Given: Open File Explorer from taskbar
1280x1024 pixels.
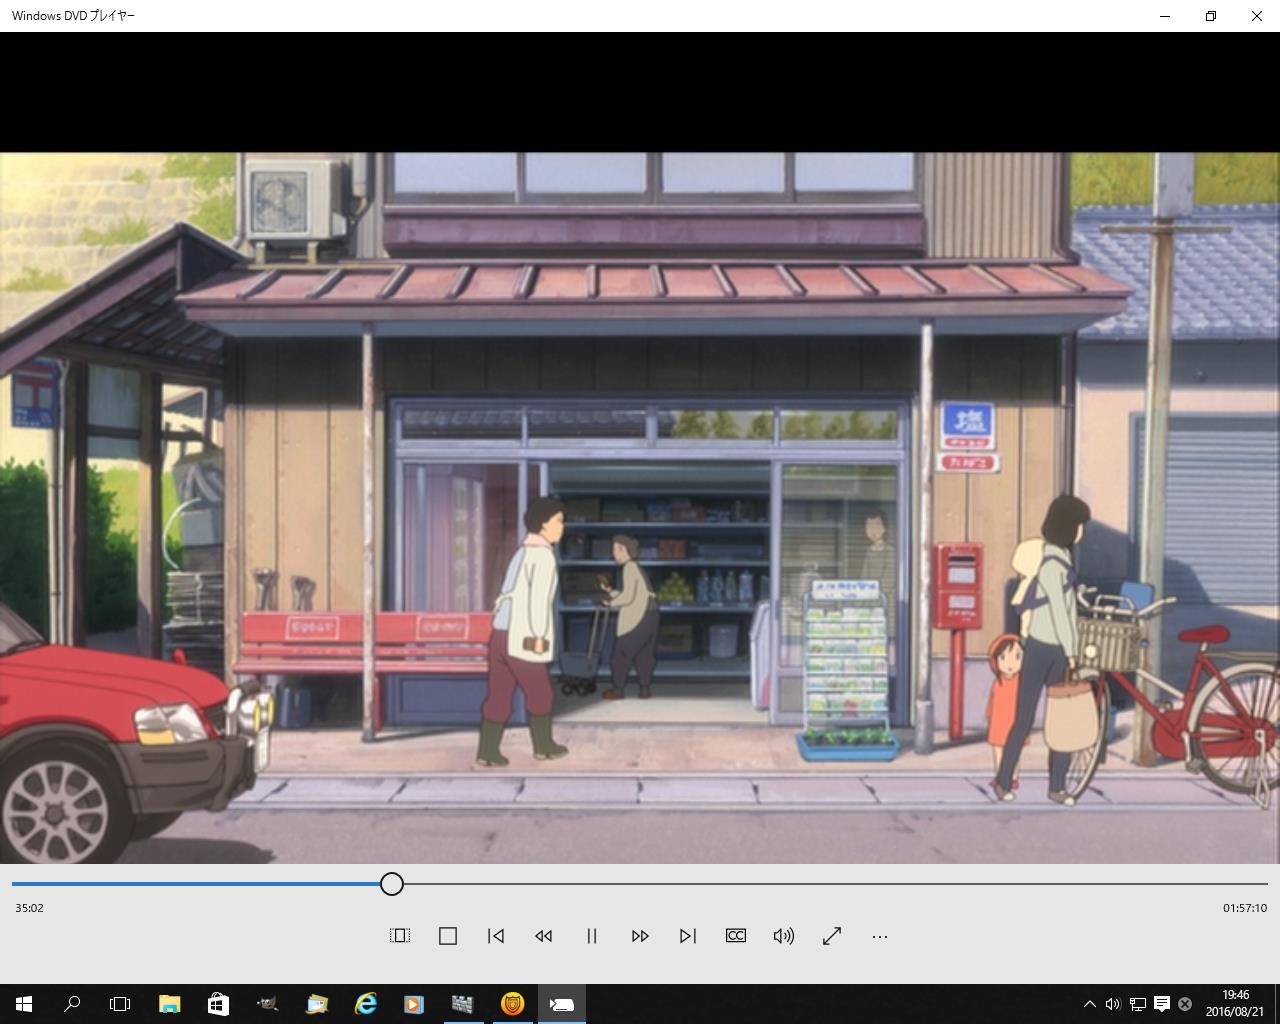Looking at the screenshot, I should [x=169, y=1004].
